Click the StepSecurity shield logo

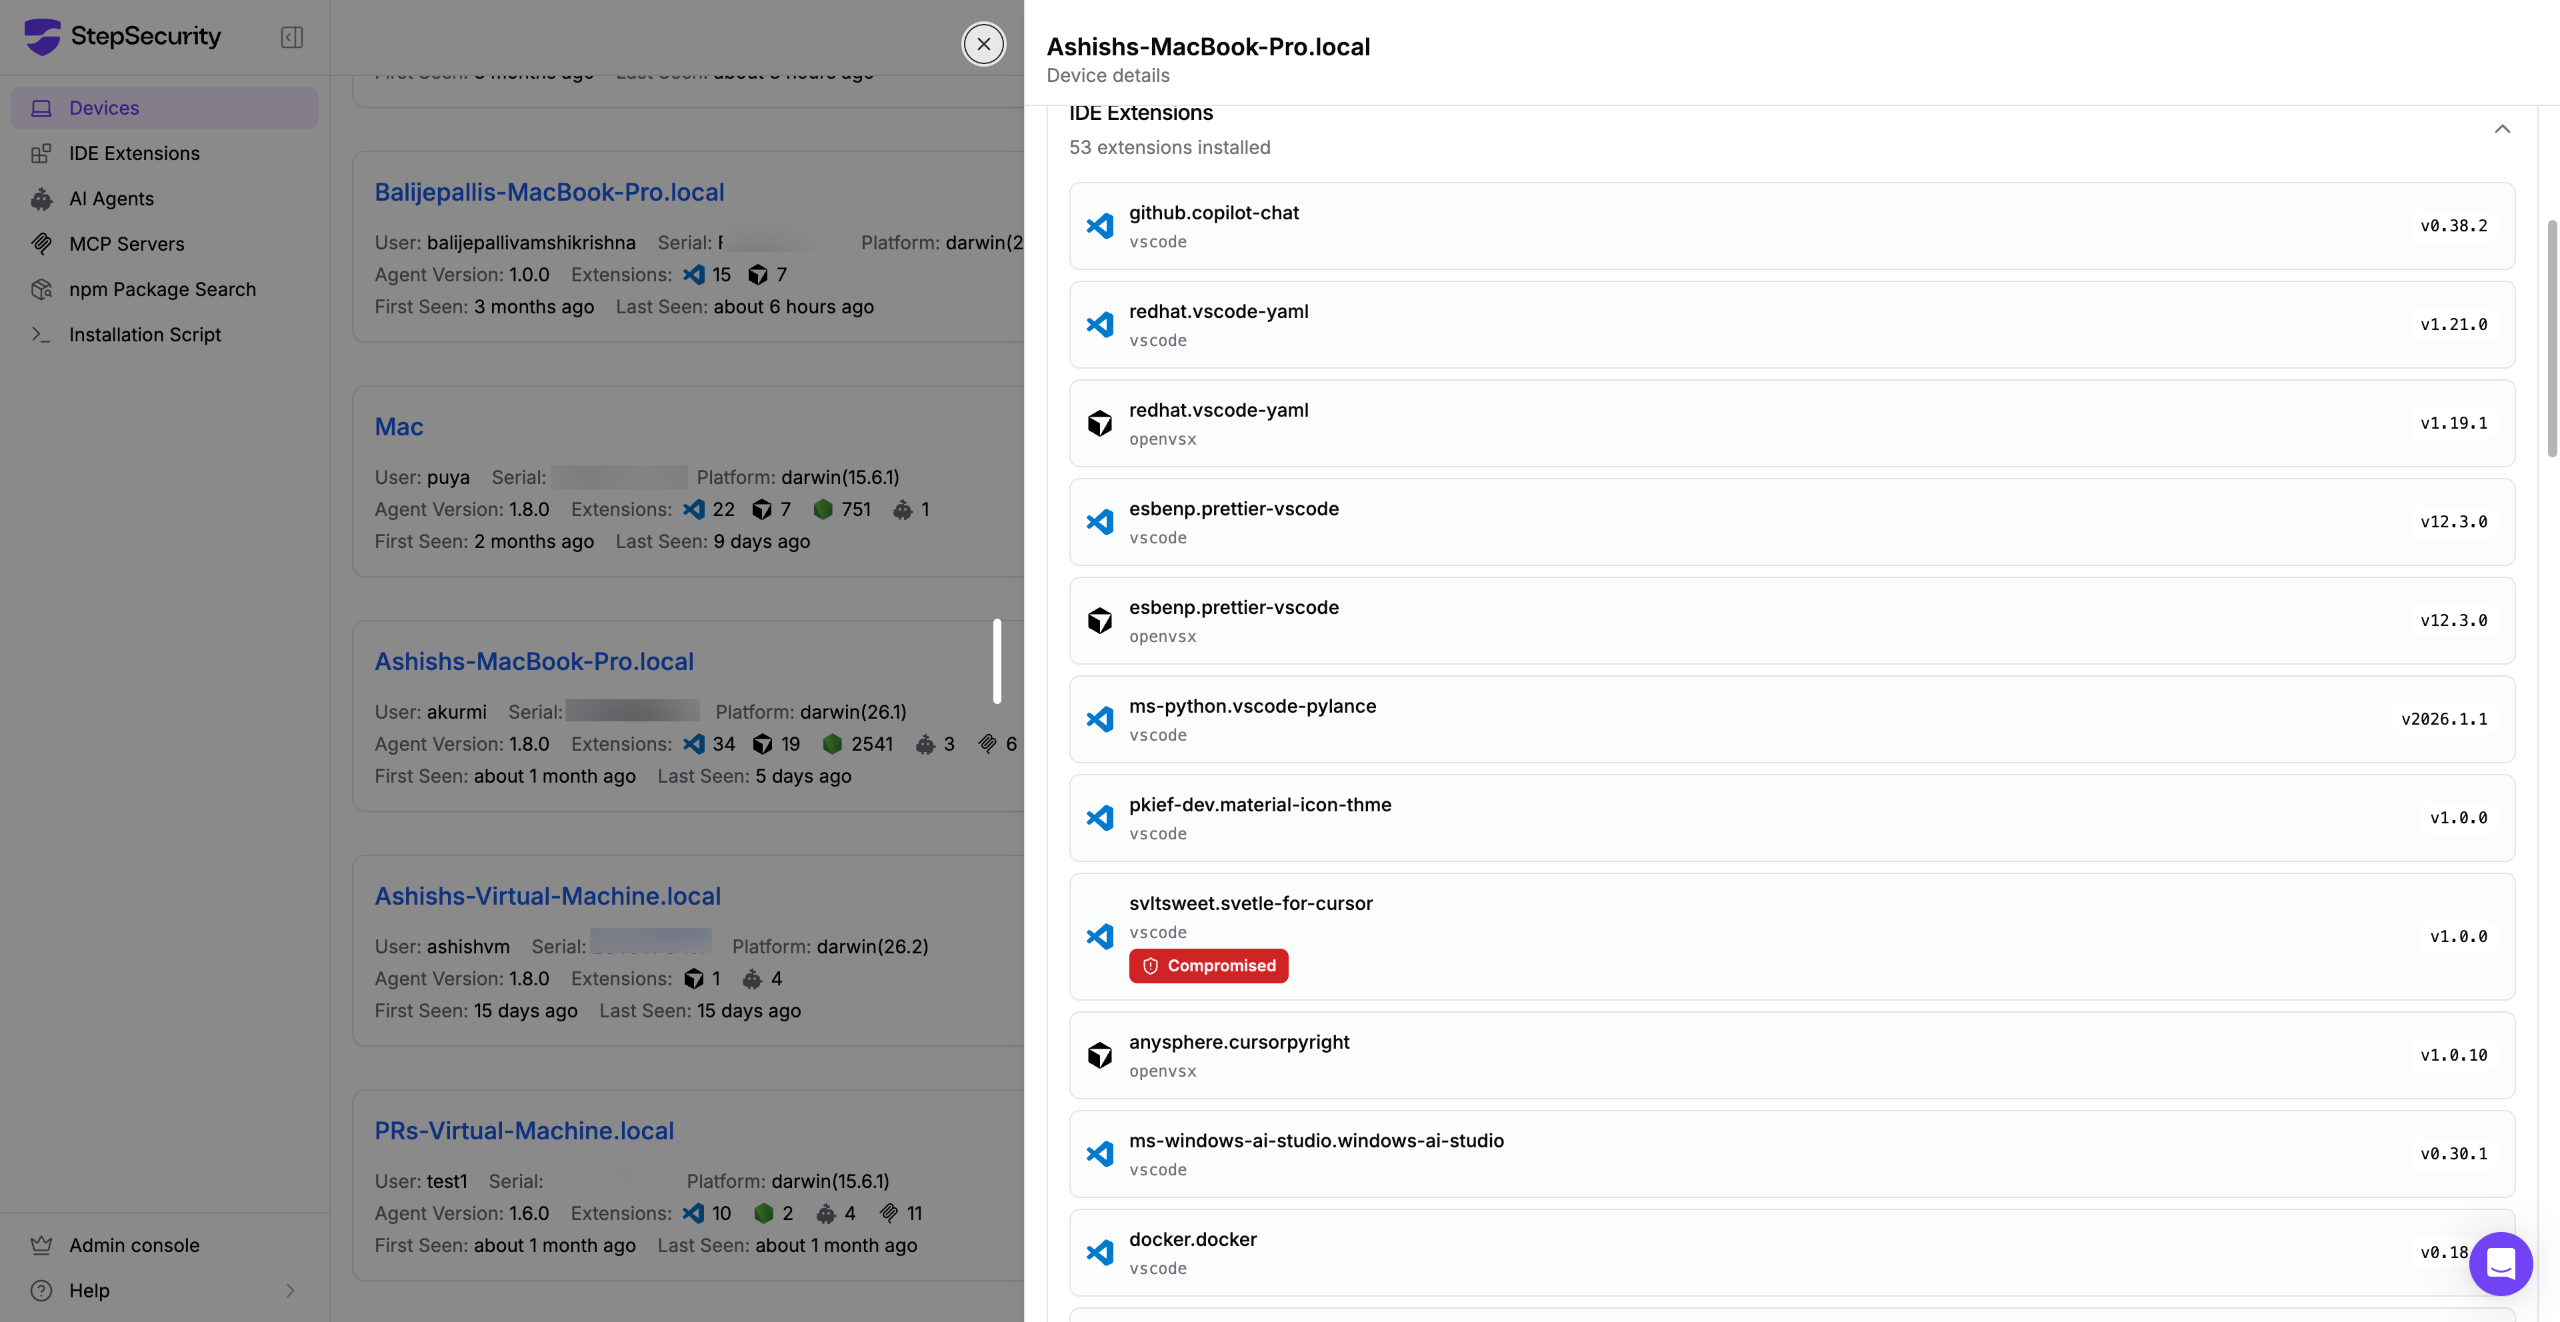42,37
